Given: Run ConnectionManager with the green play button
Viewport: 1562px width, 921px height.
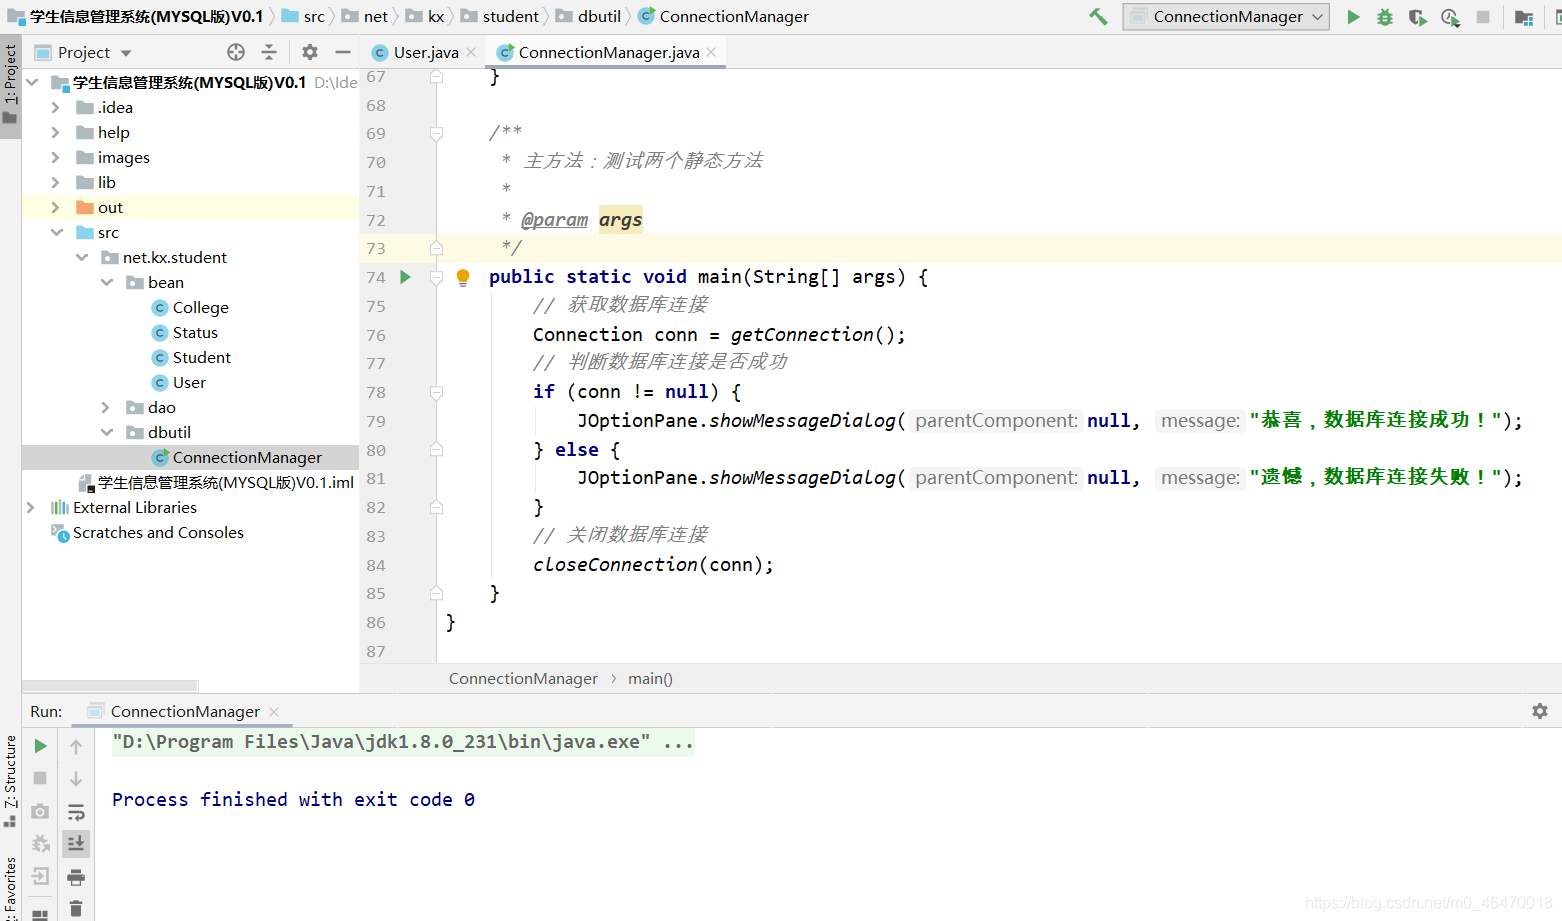Looking at the screenshot, I should click(x=1353, y=17).
